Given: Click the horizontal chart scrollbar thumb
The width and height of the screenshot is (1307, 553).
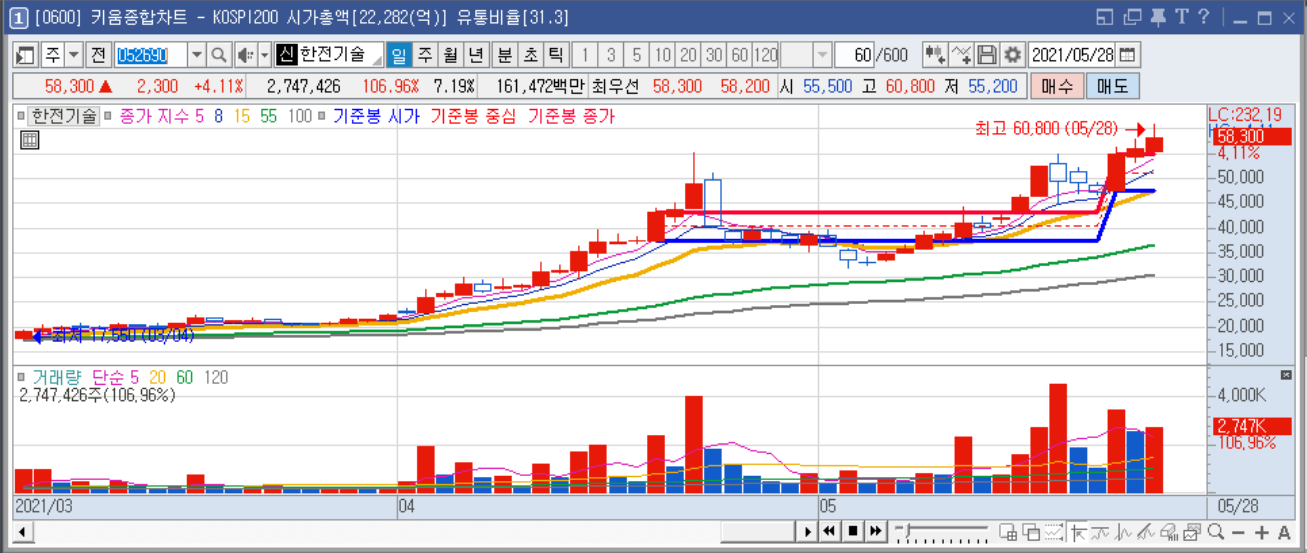Looking at the screenshot, I should [x=757, y=531].
